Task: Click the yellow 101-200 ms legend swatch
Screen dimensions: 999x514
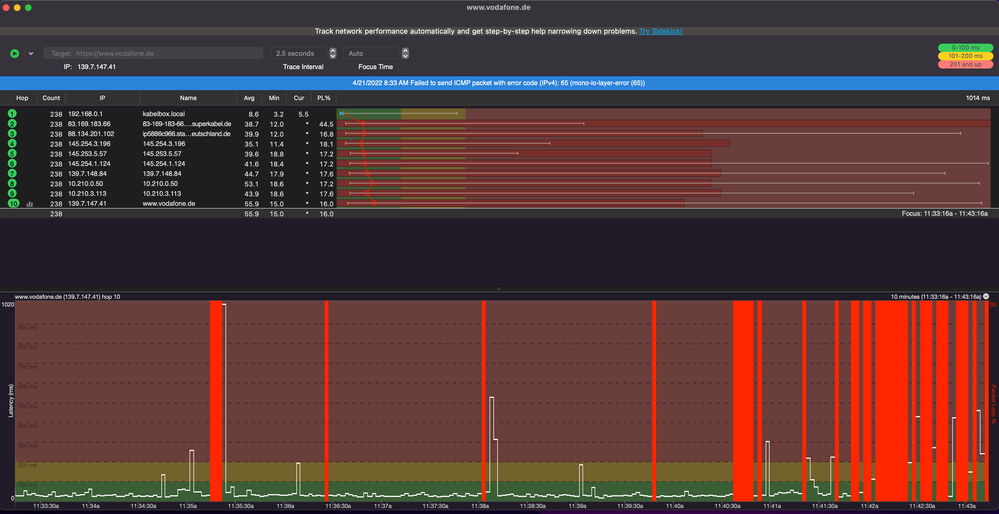Action: [x=966, y=56]
